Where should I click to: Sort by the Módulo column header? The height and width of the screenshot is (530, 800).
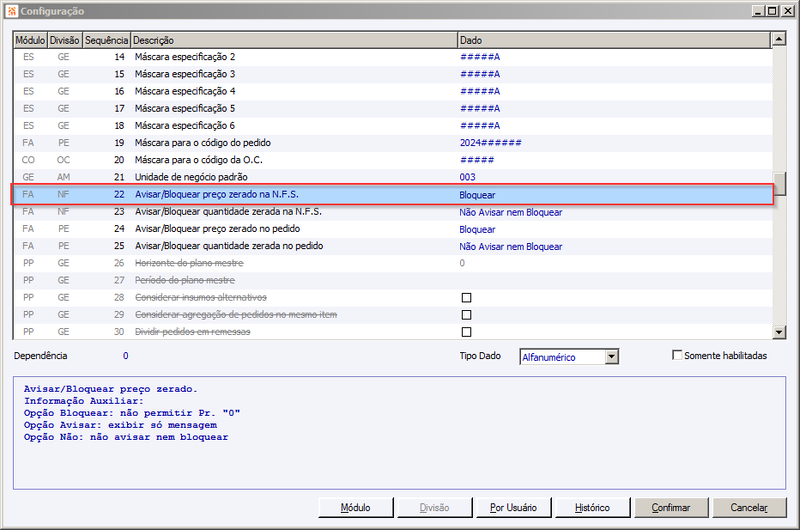coord(30,40)
